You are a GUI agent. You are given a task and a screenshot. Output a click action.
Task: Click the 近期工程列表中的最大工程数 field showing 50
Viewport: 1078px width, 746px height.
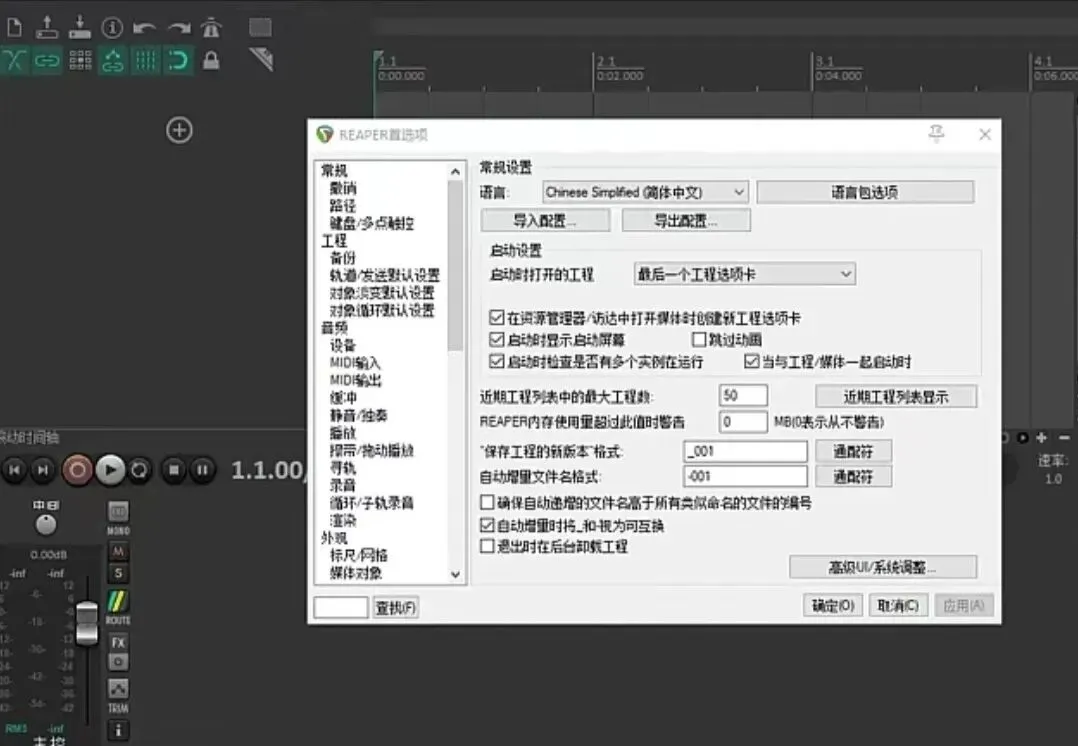(743, 396)
